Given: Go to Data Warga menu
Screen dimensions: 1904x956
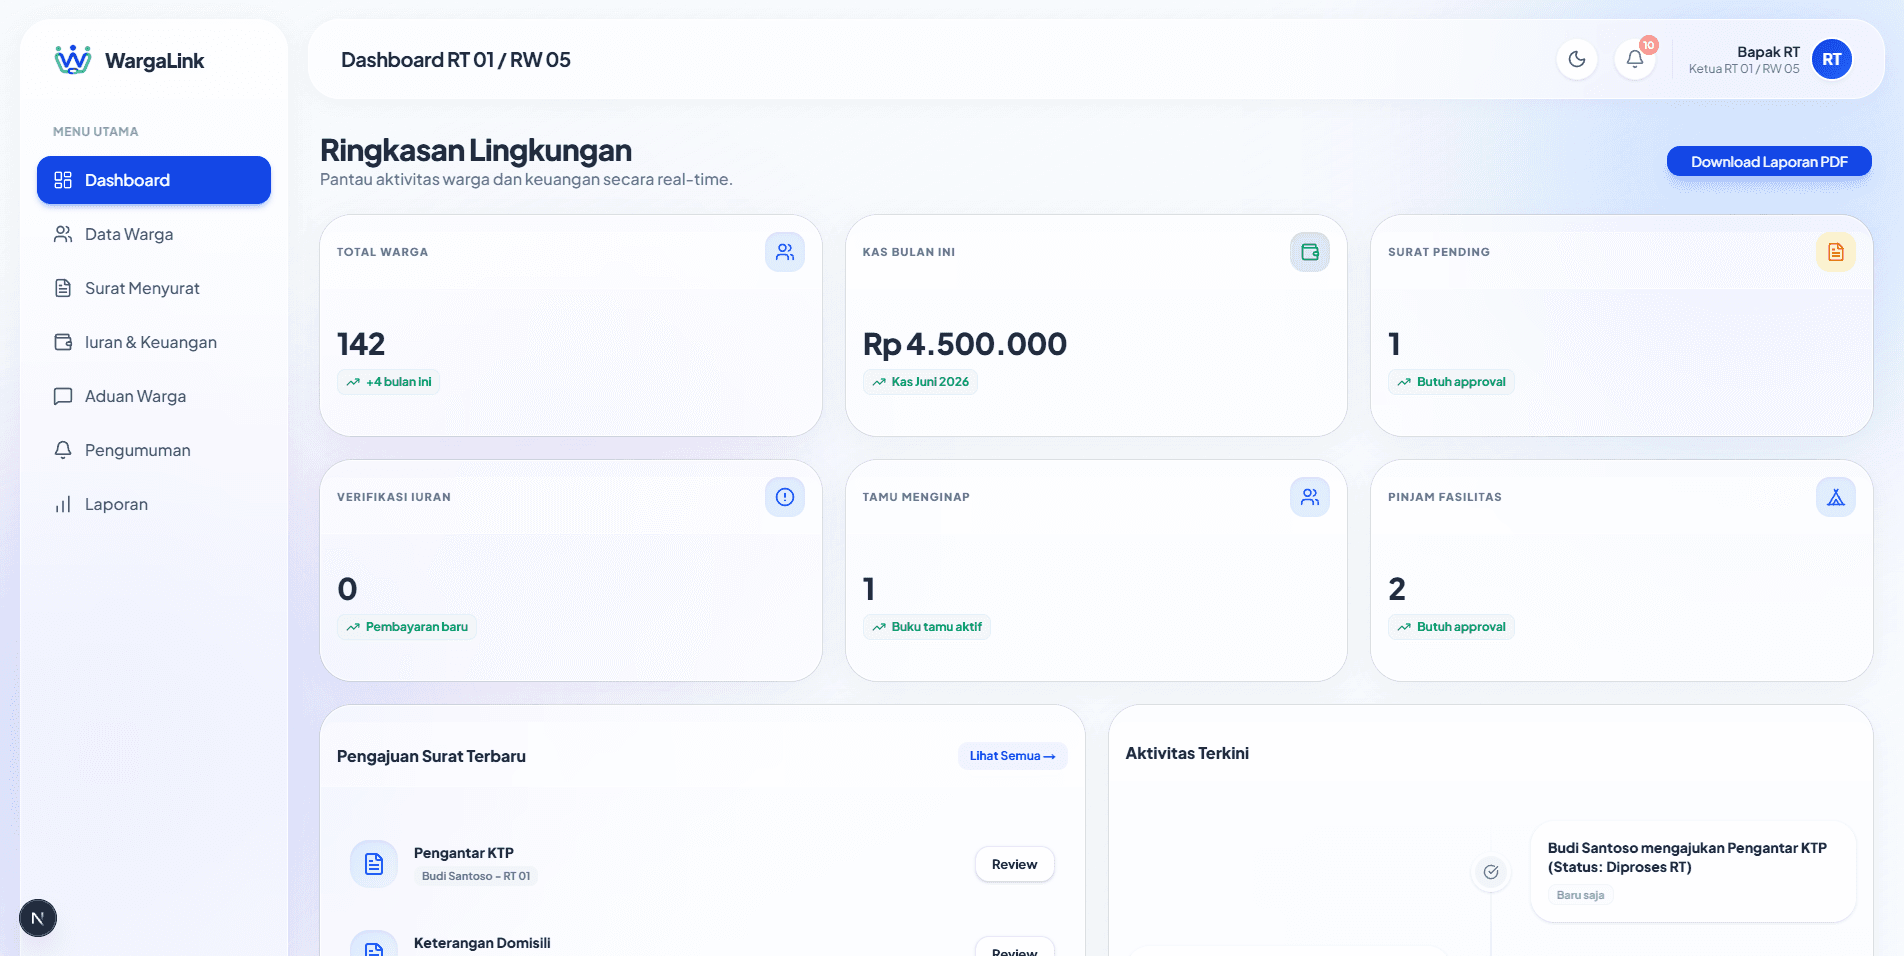Looking at the screenshot, I should (x=154, y=234).
